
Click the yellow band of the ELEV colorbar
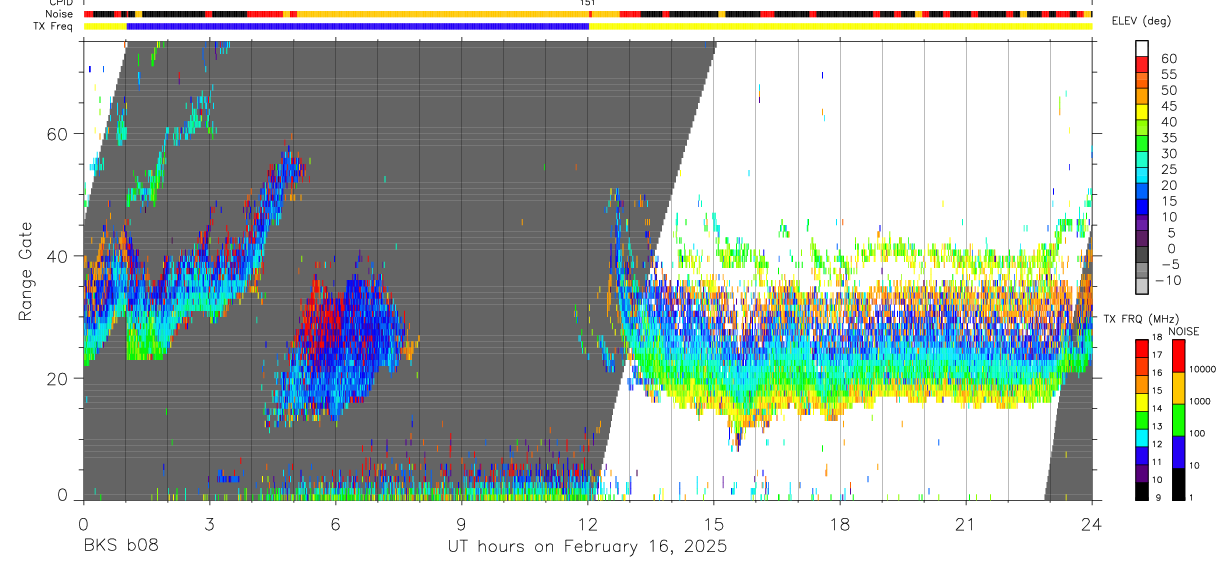[1142, 113]
